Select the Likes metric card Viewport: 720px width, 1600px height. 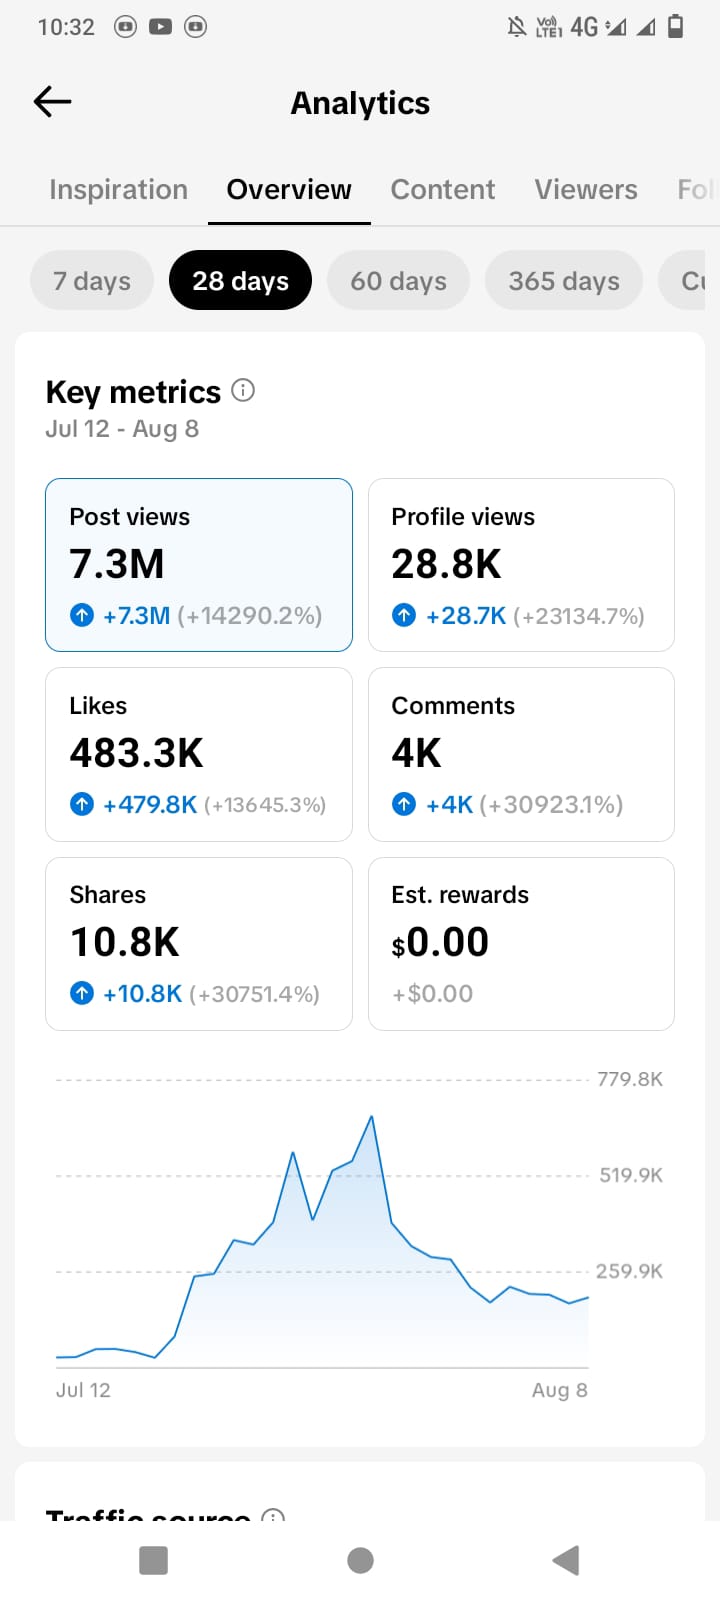(199, 754)
